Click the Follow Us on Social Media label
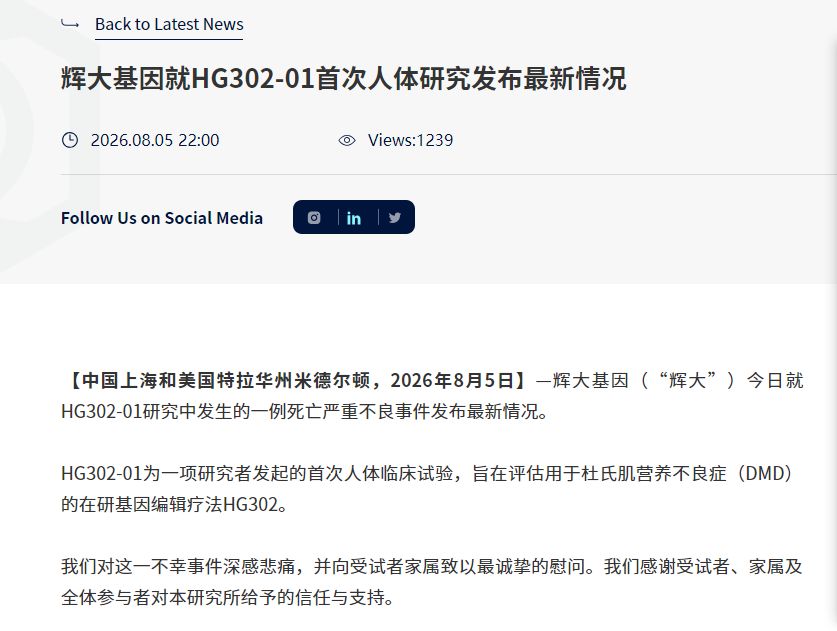Image resolution: width=837 pixels, height=631 pixels. [162, 218]
